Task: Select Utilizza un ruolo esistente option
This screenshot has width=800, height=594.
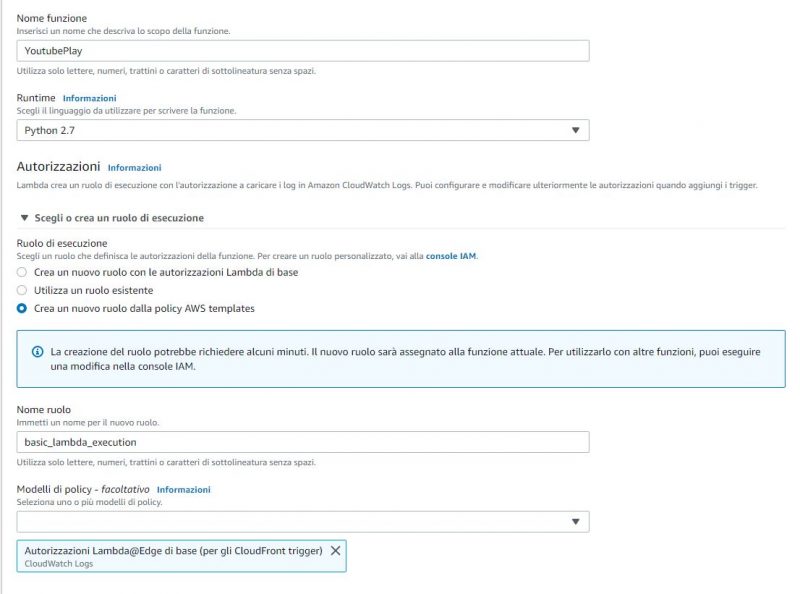Action: [x=21, y=290]
